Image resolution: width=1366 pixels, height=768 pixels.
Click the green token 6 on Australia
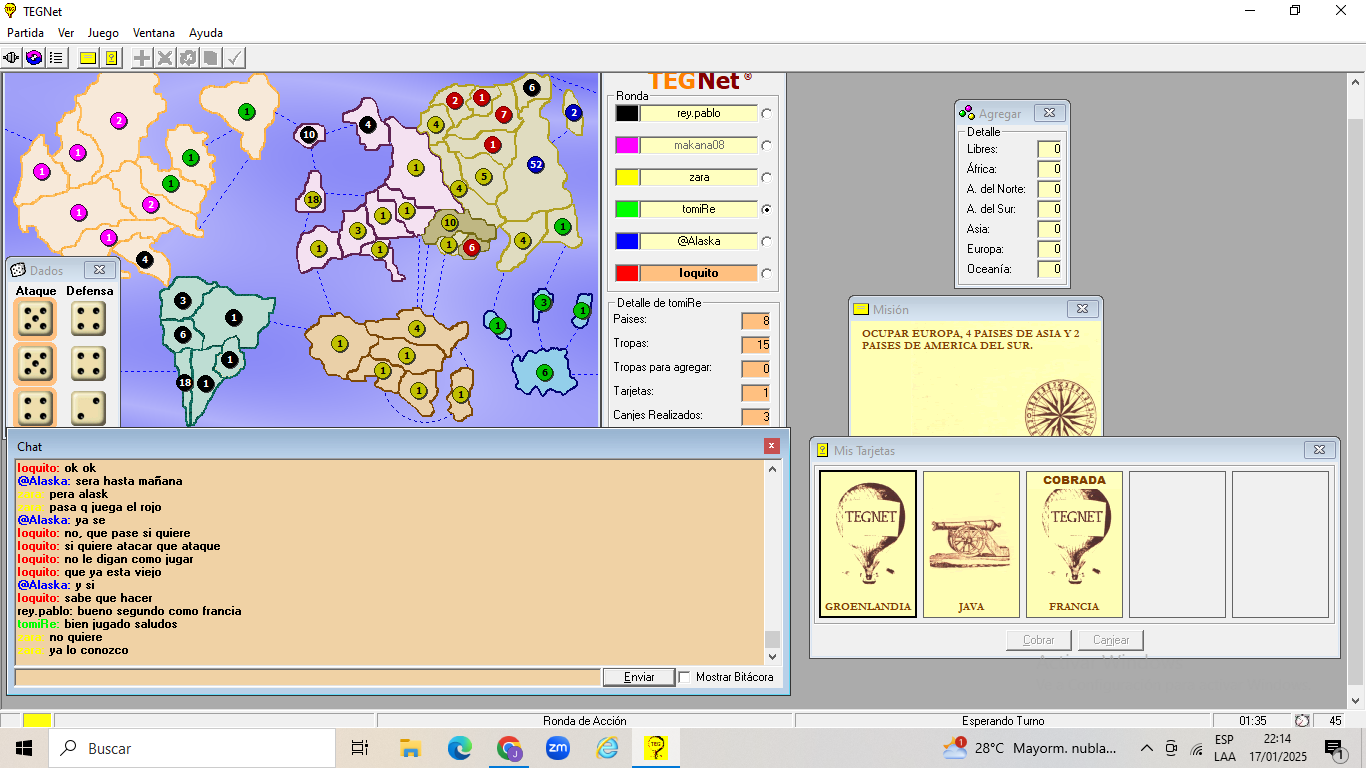click(x=545, y=373)
